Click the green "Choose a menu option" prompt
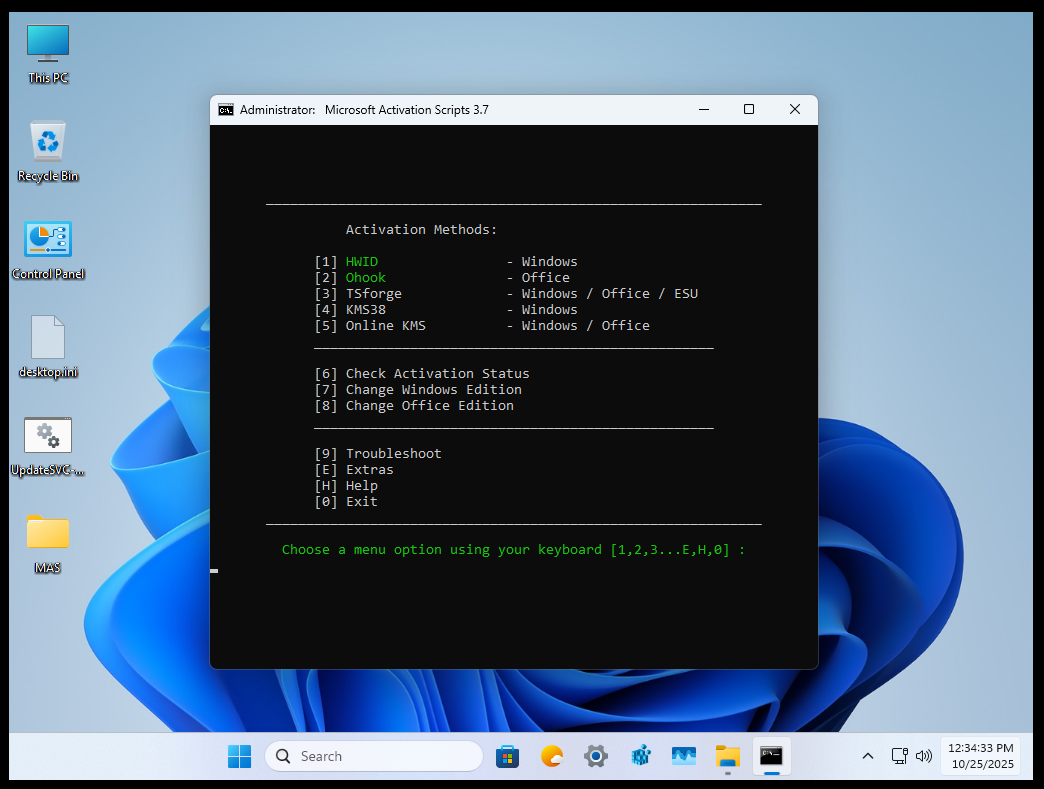Screen dimensions: 1044x789 (513, 550)
